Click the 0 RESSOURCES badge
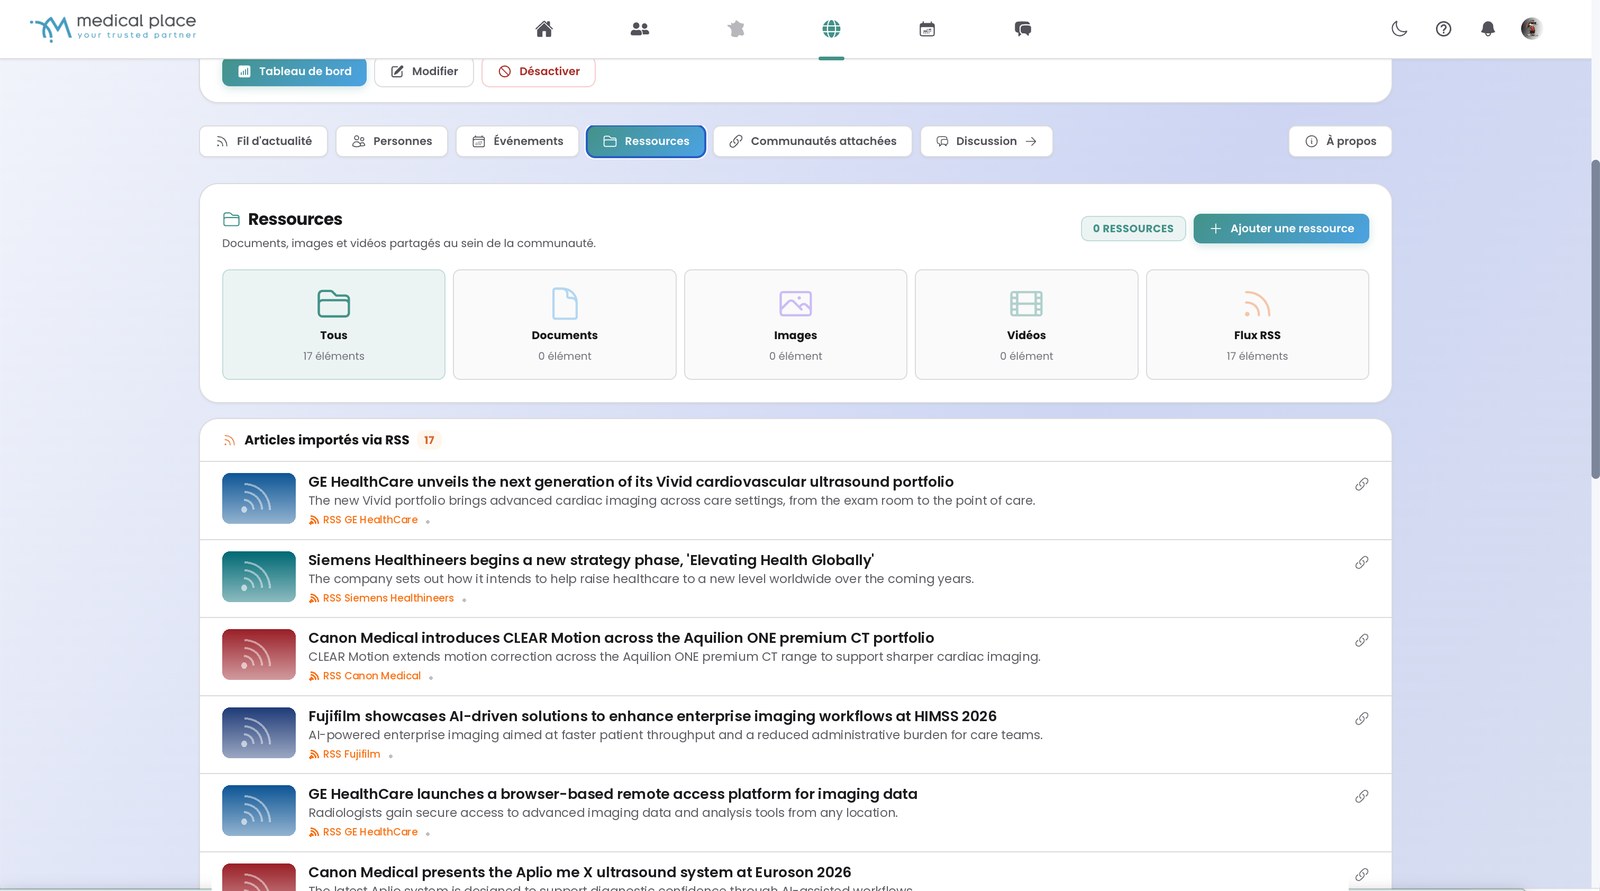The image size is (1600, 891). pos(1133,228)
